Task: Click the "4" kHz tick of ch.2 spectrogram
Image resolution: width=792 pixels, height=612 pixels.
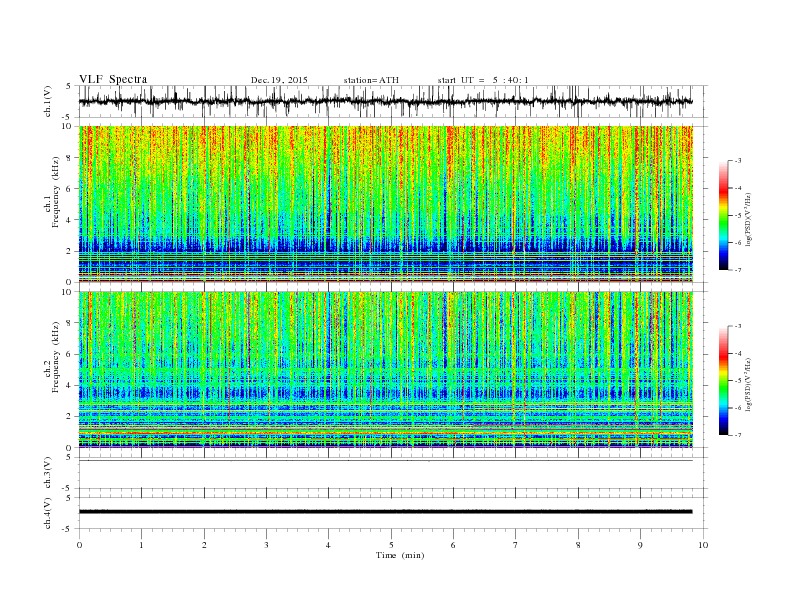Action: coord(70,385)
